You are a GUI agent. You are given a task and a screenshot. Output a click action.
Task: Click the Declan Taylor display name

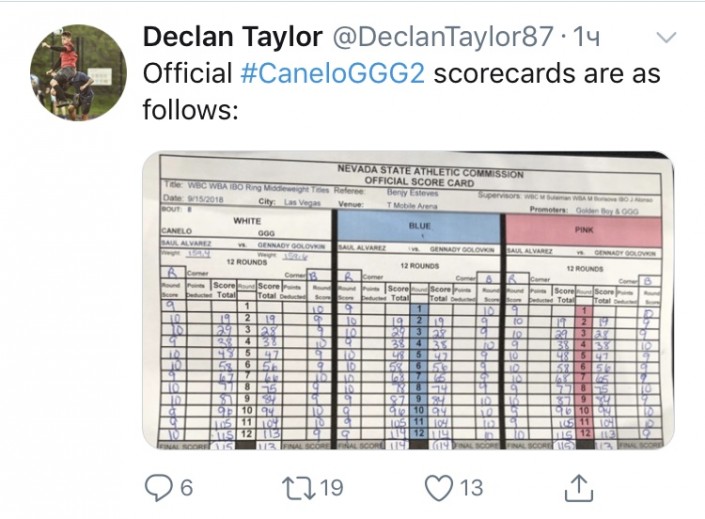[x=232, y=38]
